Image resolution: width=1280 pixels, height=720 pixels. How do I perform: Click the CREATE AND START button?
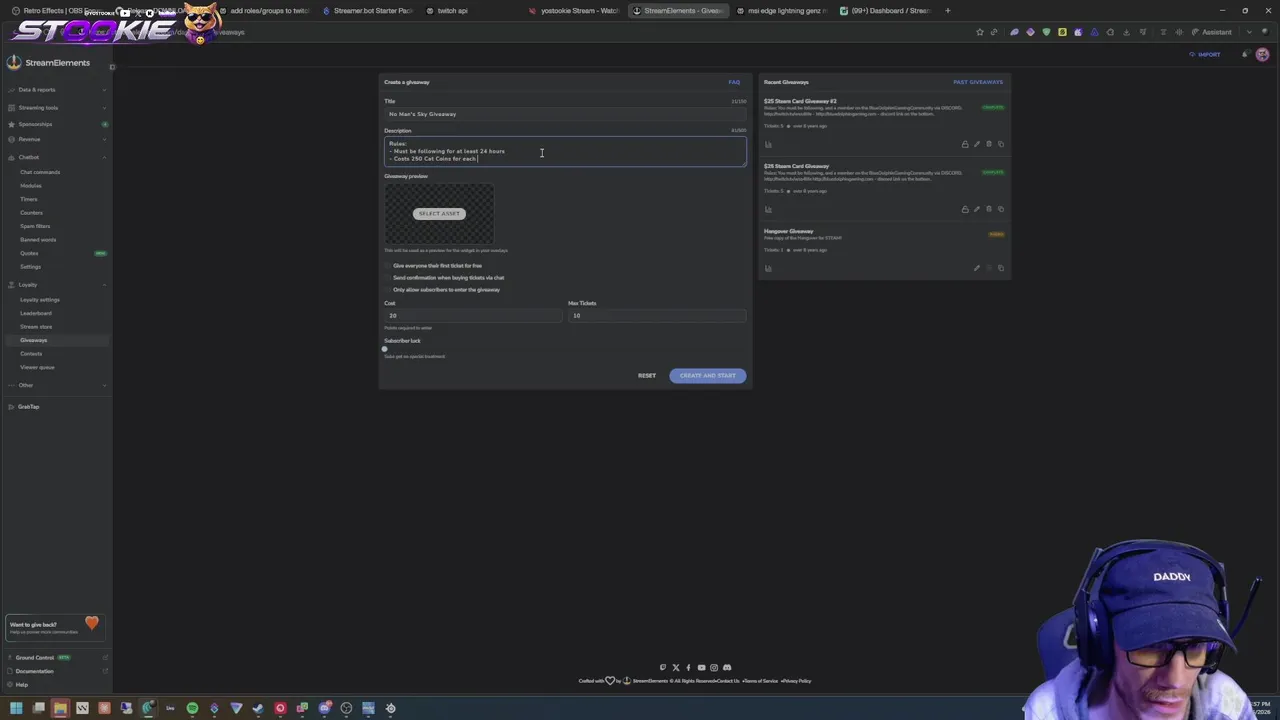click(x=708, y=376)
